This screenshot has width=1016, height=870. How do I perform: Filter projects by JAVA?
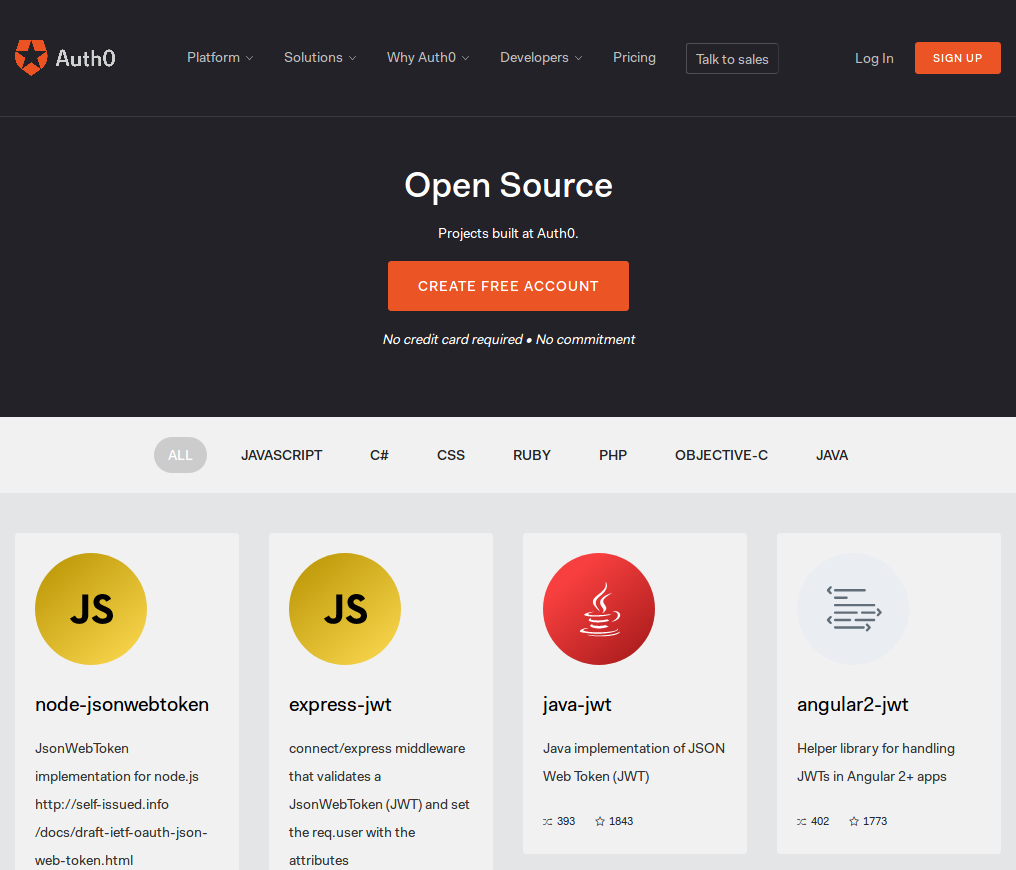(832, 455)
